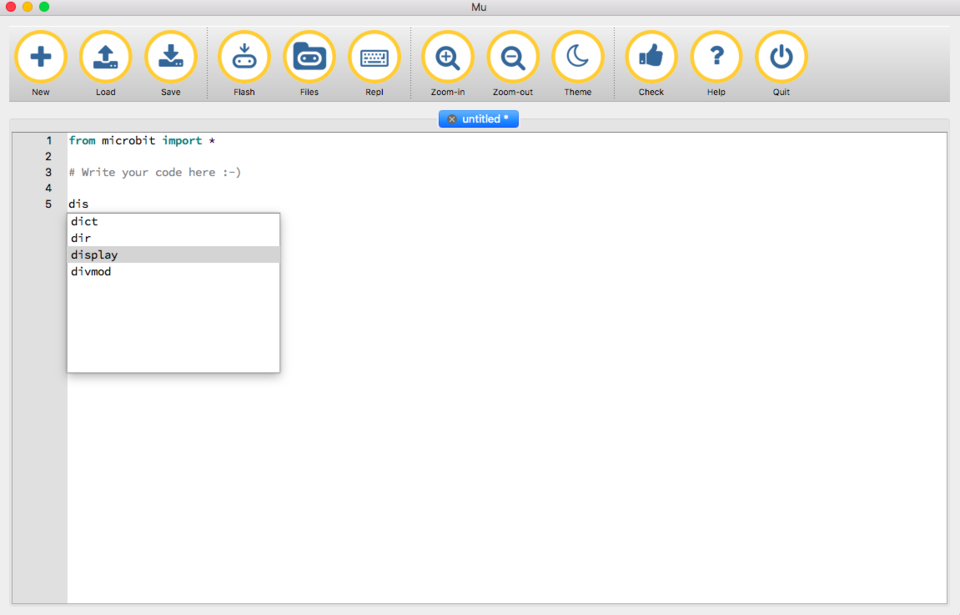This screenshot has height=615, width=960.
Task: Click line number 3 in the margin
Action: 48,172
